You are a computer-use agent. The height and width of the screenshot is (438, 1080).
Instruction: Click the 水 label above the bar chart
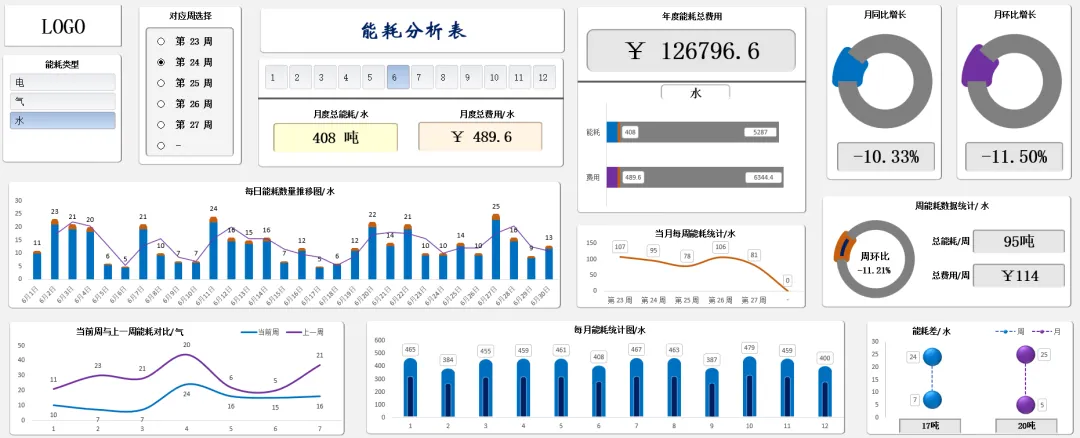(695, 93)
